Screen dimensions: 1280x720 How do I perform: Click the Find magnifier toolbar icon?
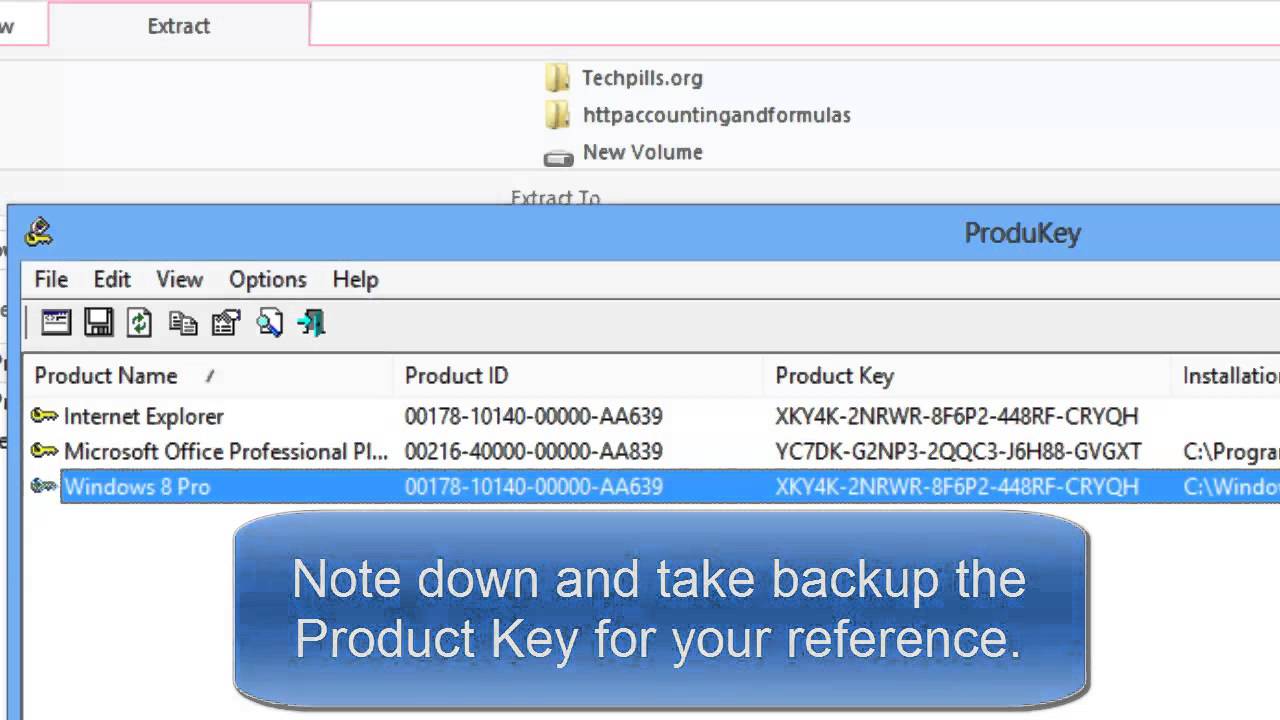269,322
